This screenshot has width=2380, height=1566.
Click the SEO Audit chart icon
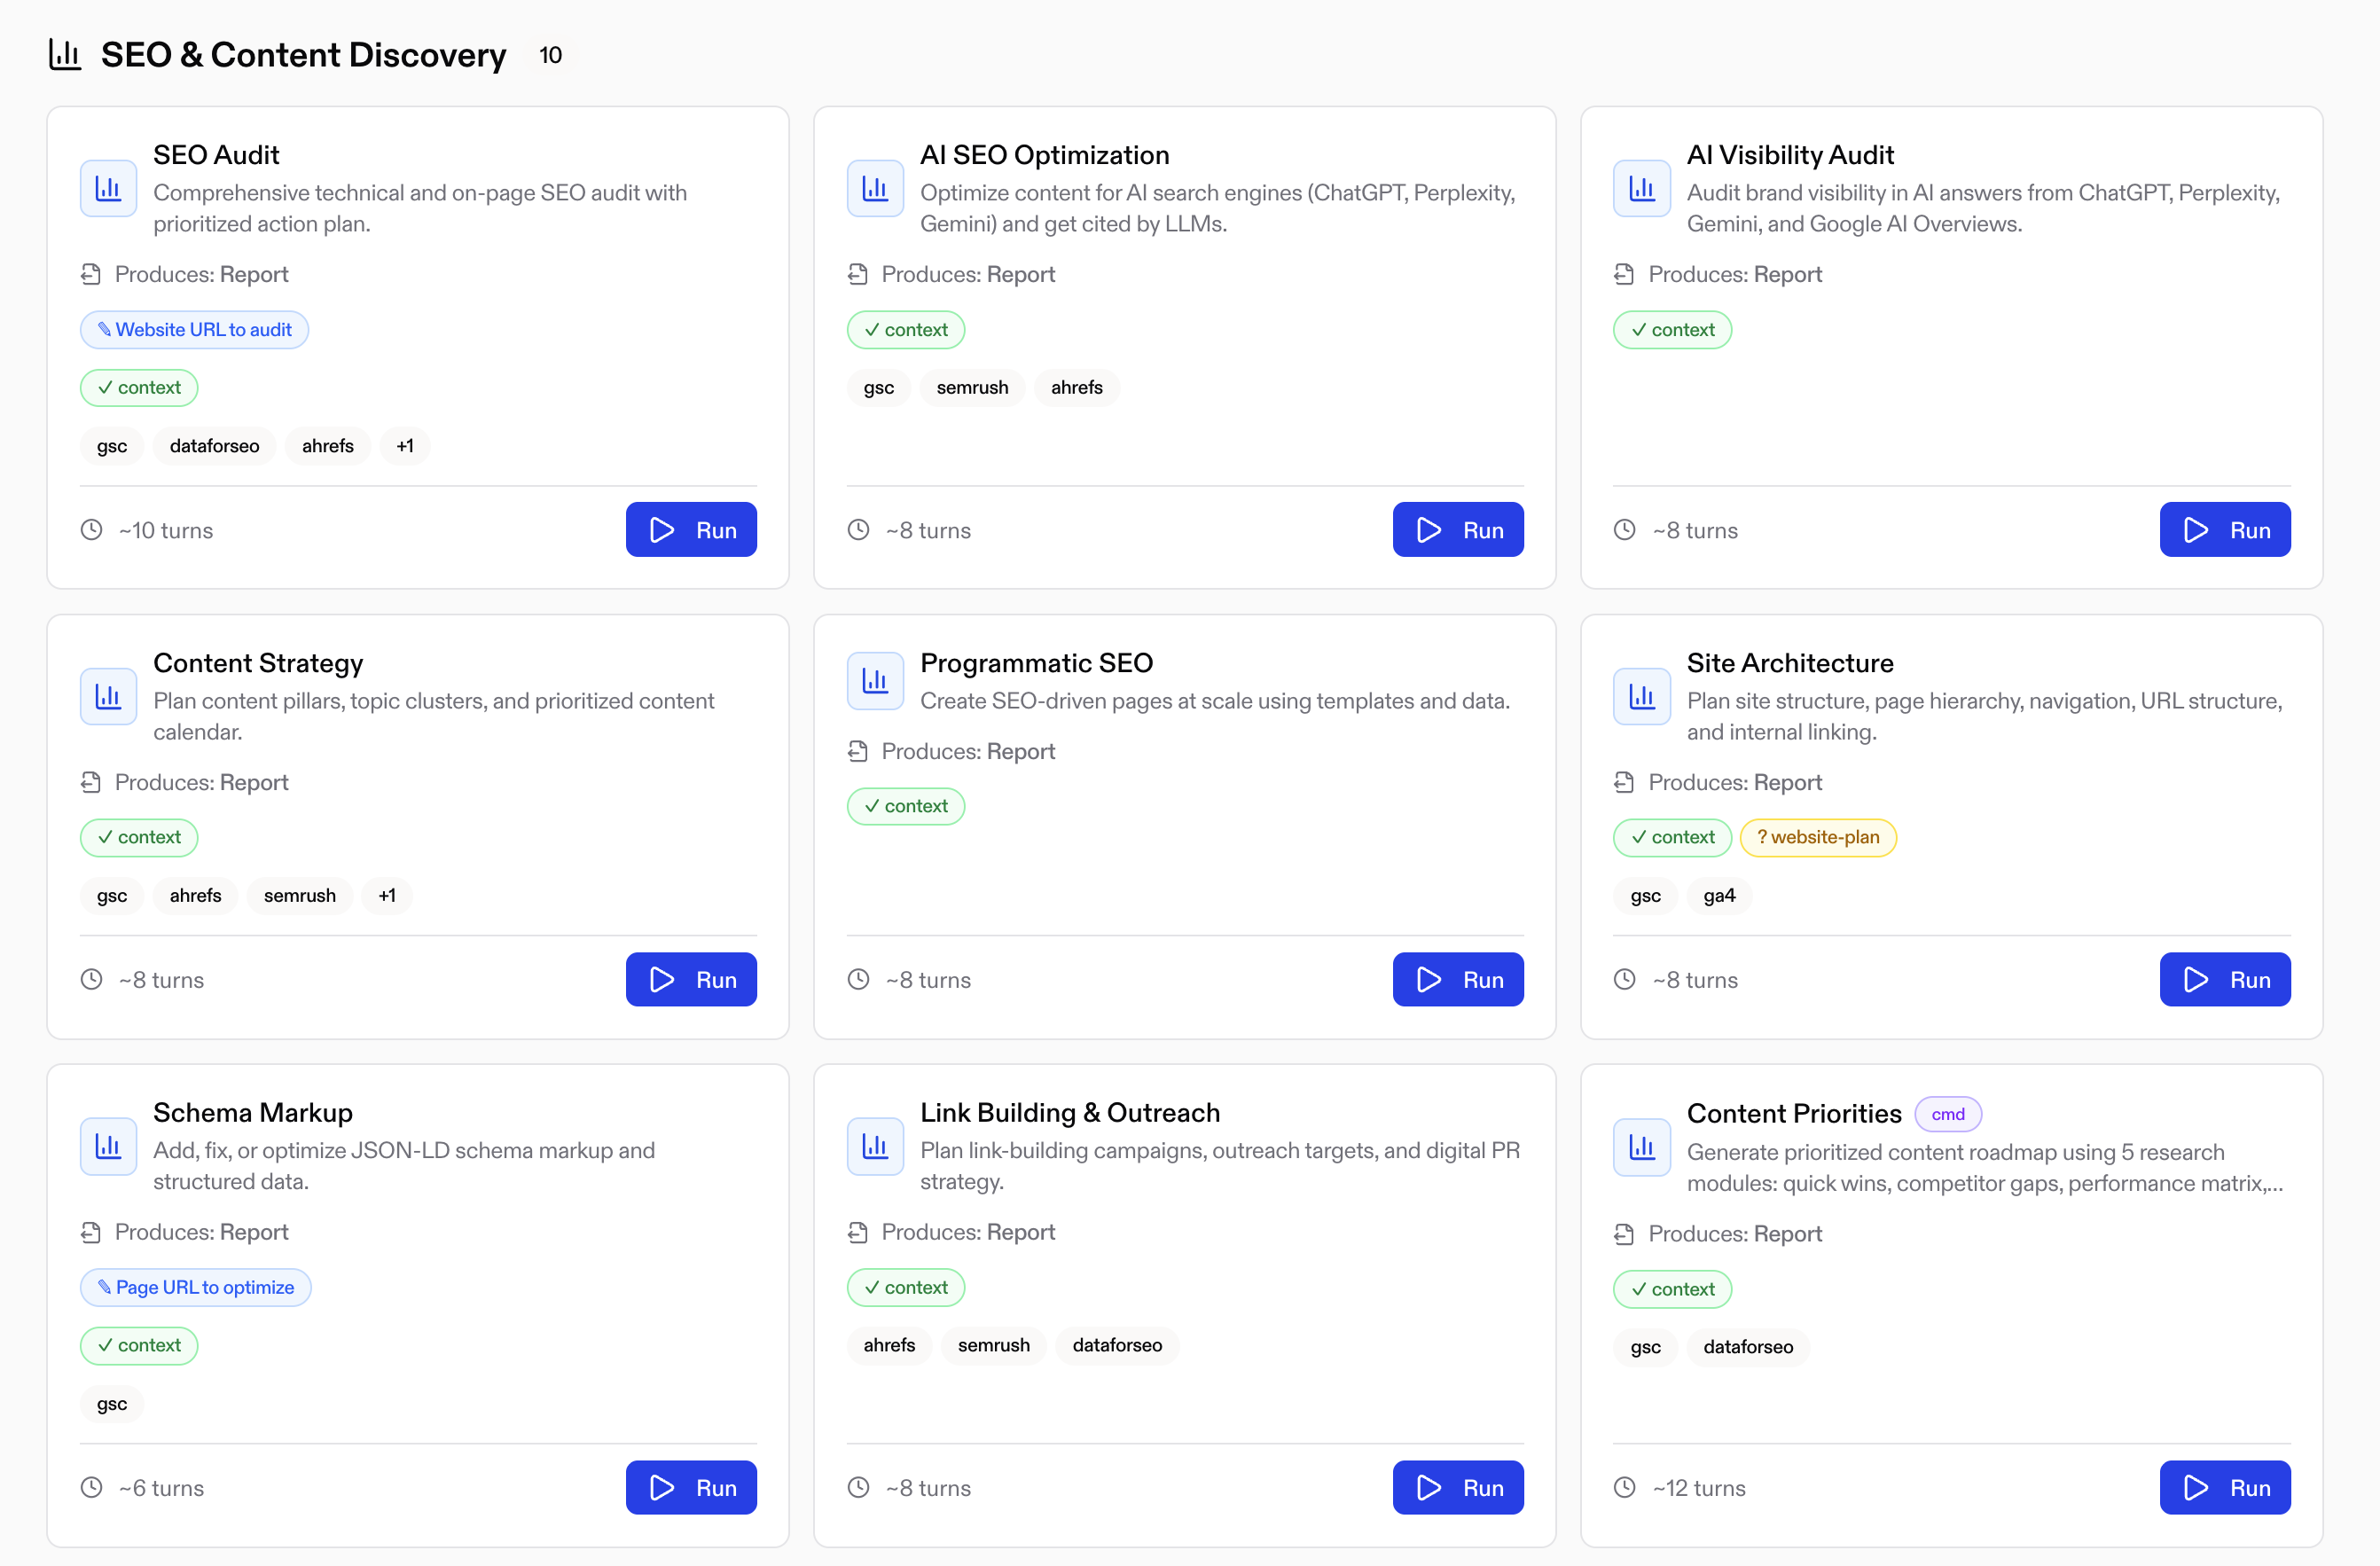point(108,188)
